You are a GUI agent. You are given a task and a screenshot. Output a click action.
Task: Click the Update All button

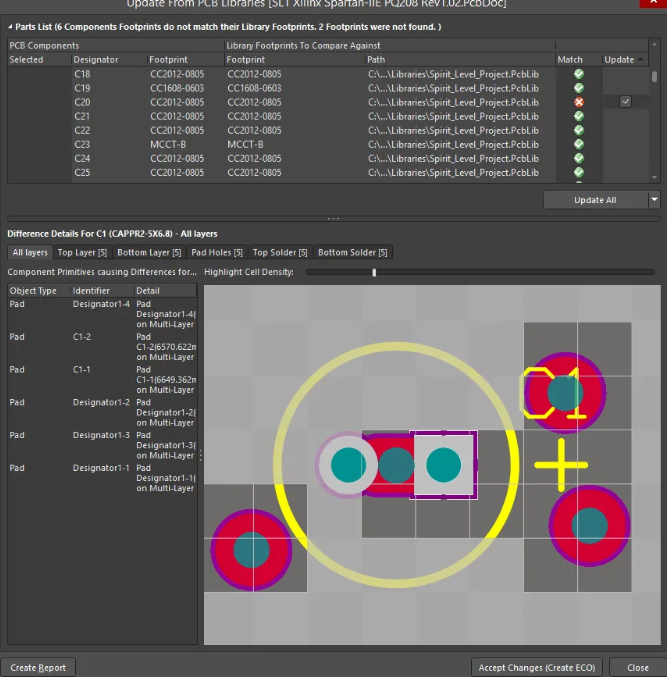point(595,200)
